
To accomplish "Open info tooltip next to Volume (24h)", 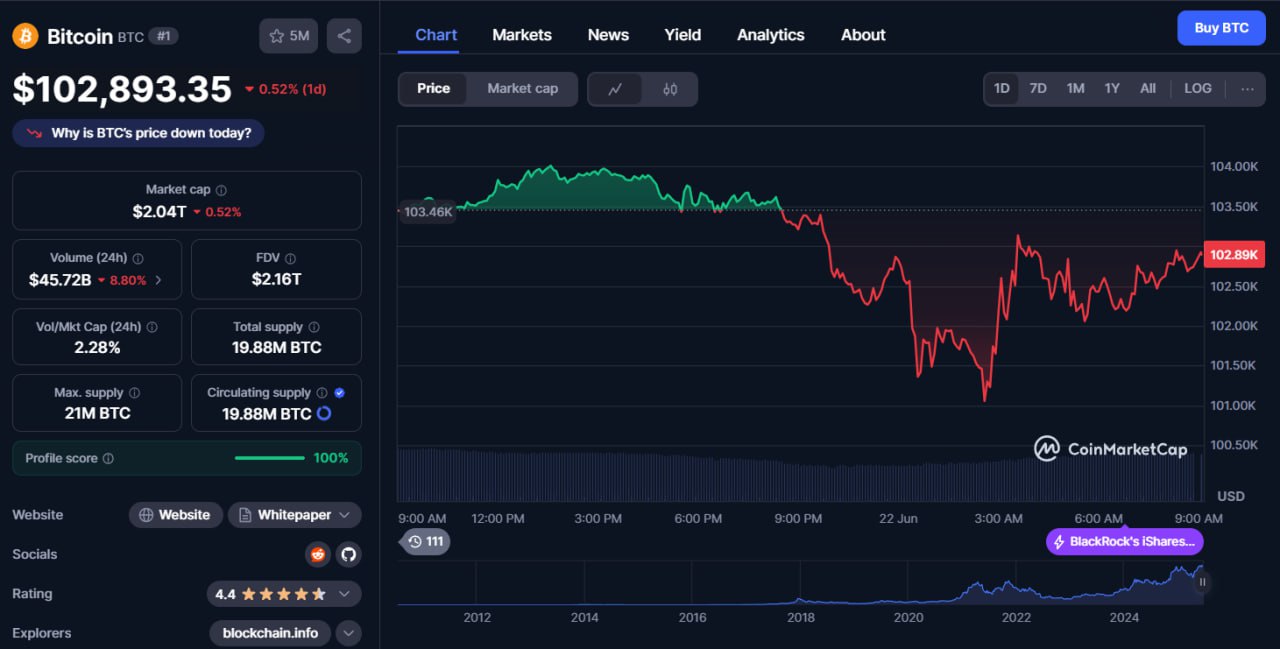I will pos(138,258).
